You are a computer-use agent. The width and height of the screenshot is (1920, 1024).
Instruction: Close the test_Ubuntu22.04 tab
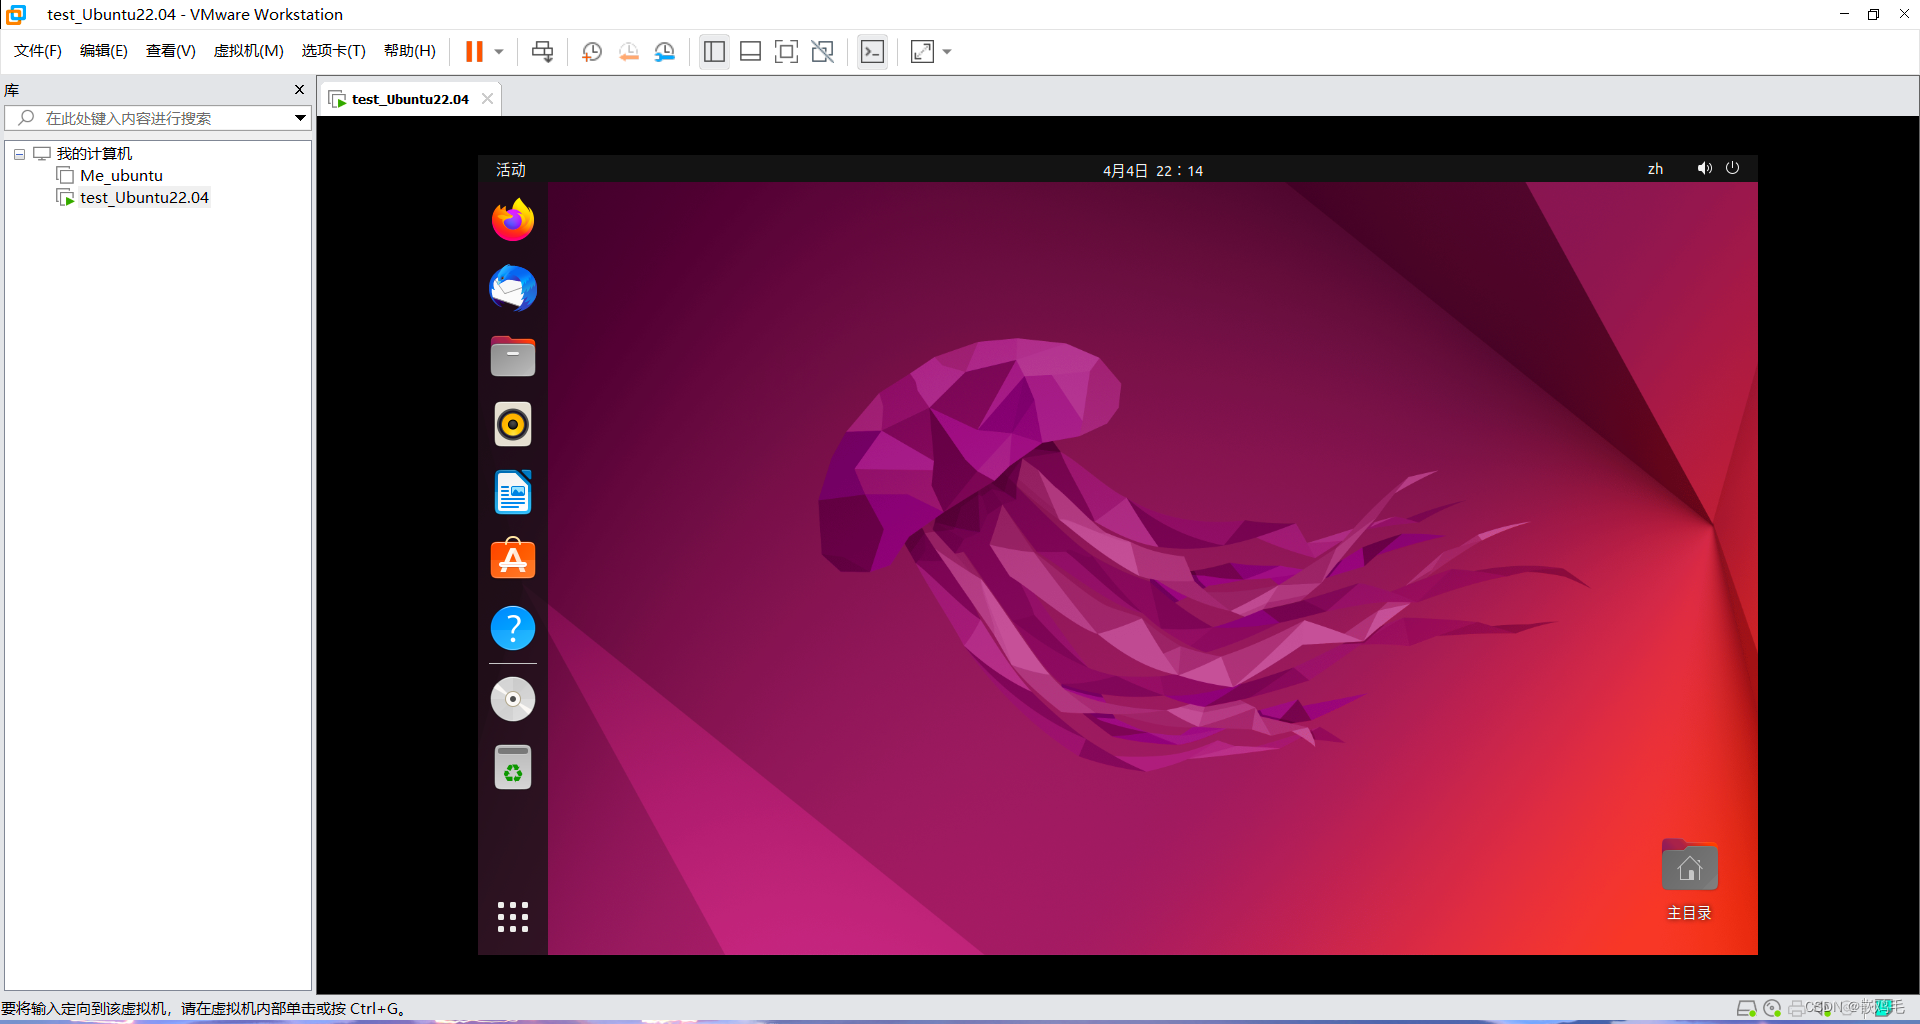(487, 98)
